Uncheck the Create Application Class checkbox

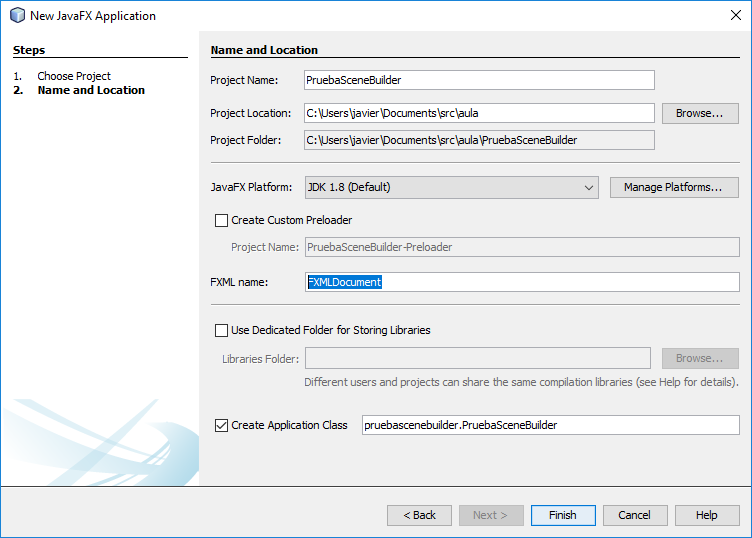pyautogui.click(x=222, y=425)
